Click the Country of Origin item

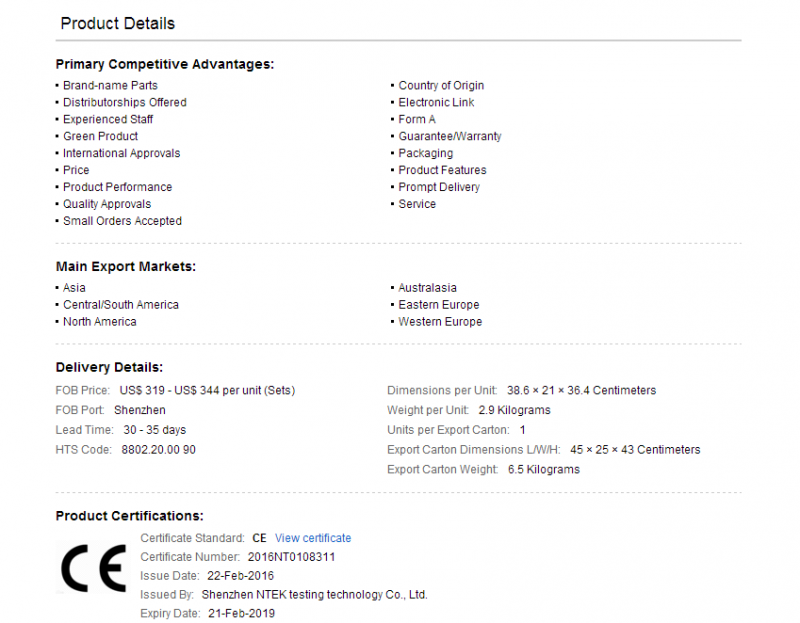click(441, 86)
